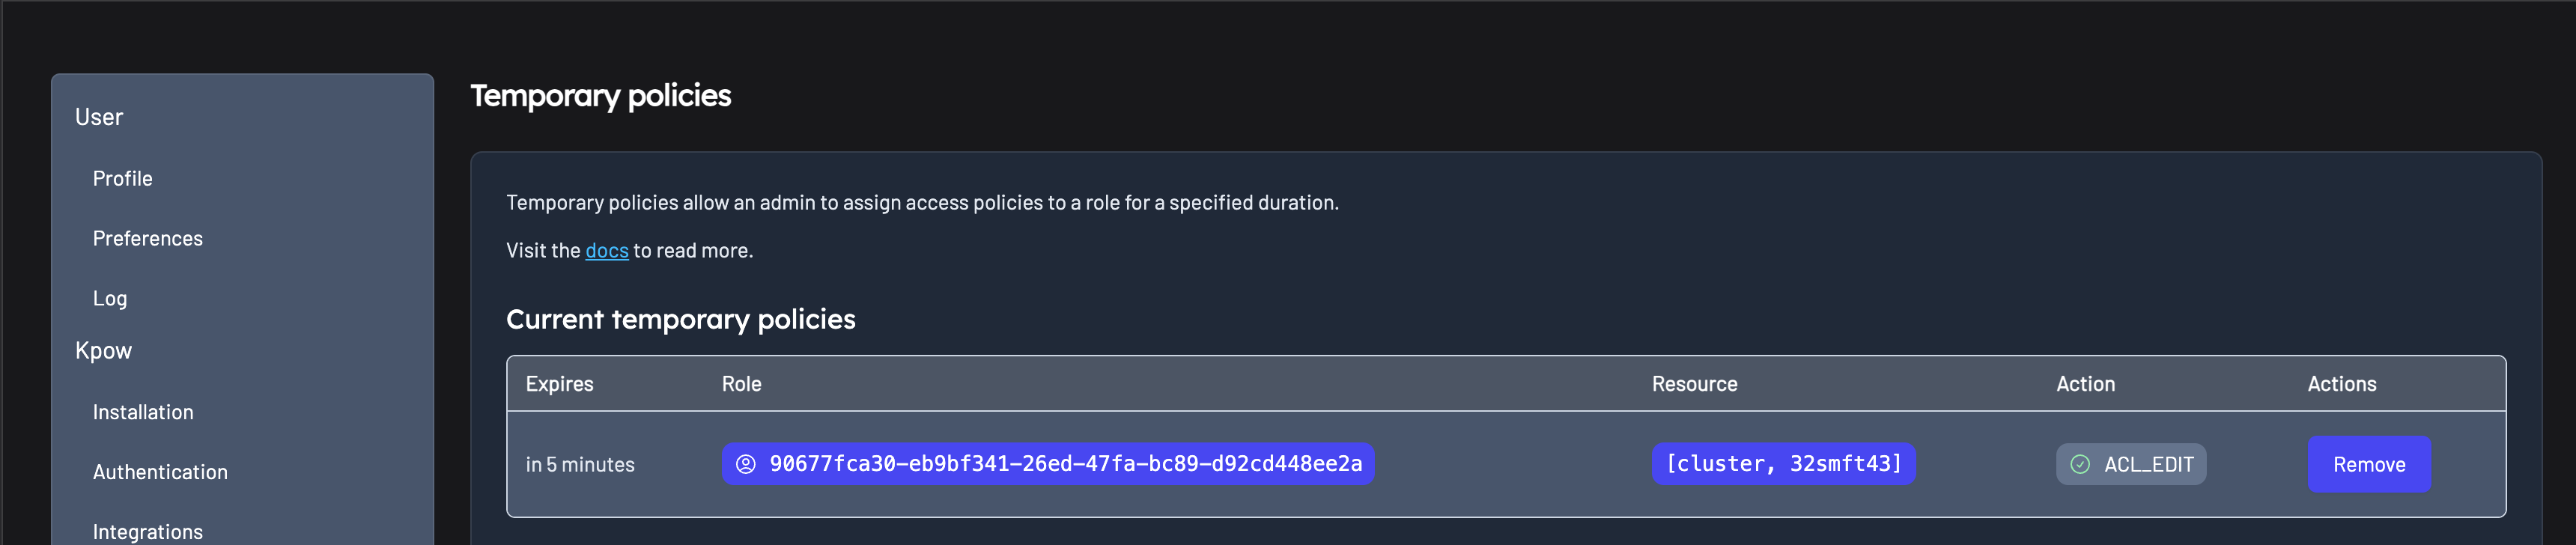Open Integrations in the sidebar
This screenshot has width=2576, height=545.
coord(148,531)
